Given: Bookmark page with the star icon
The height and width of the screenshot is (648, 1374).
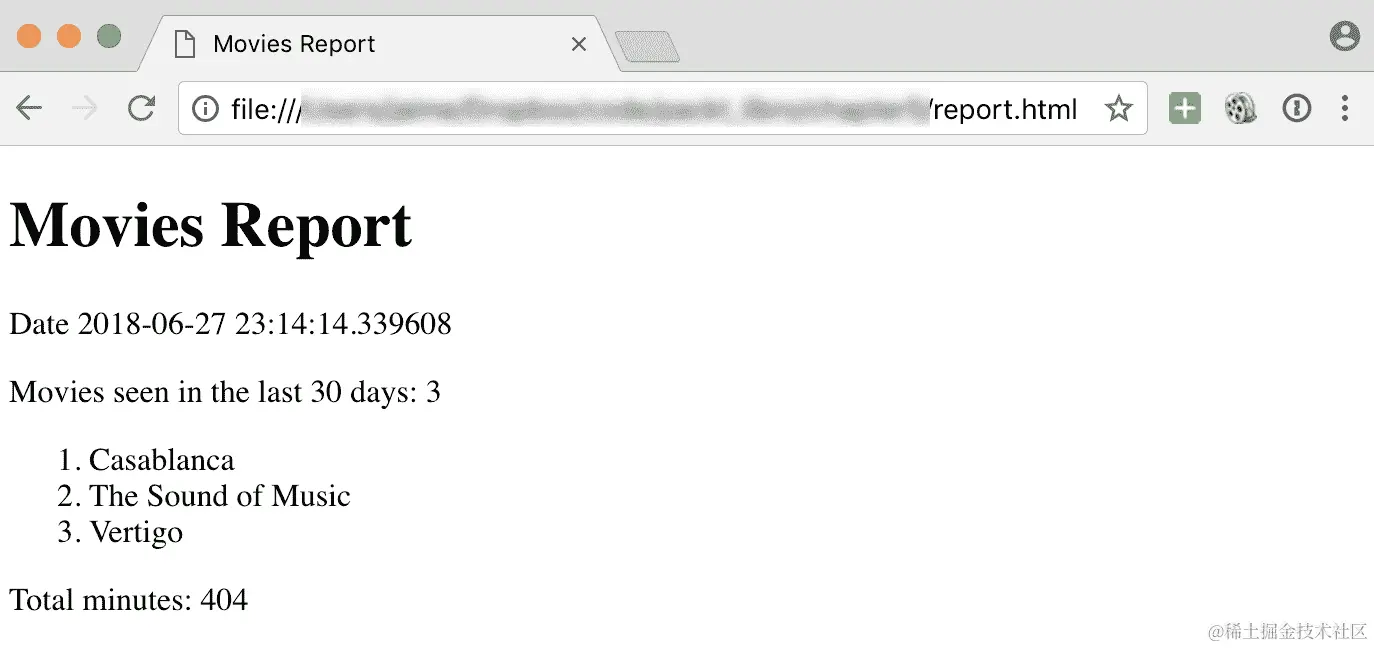Looking at the screenshot, I should coord(1118,108).
